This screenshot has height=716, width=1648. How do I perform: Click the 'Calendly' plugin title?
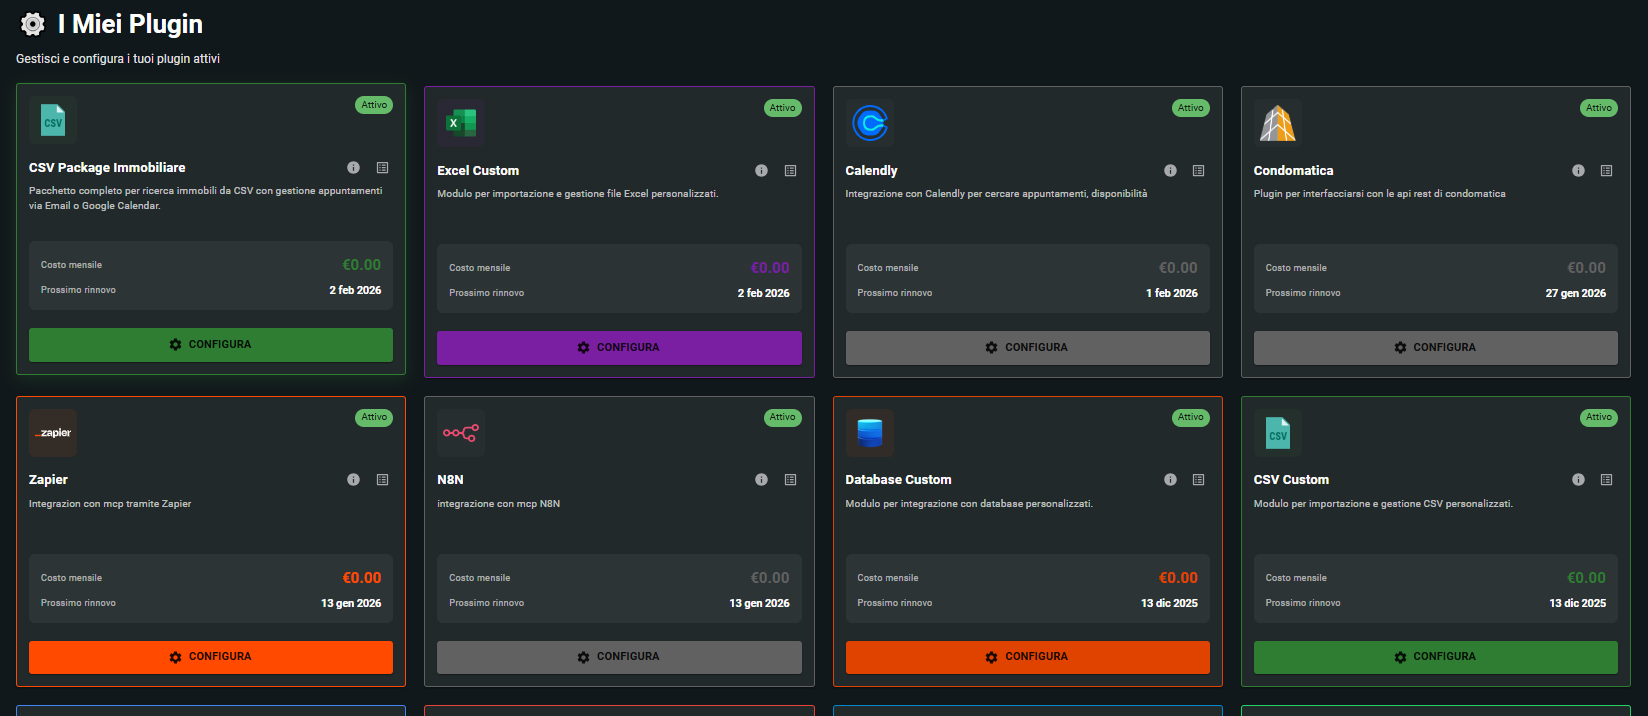click(x=871, y=171)
